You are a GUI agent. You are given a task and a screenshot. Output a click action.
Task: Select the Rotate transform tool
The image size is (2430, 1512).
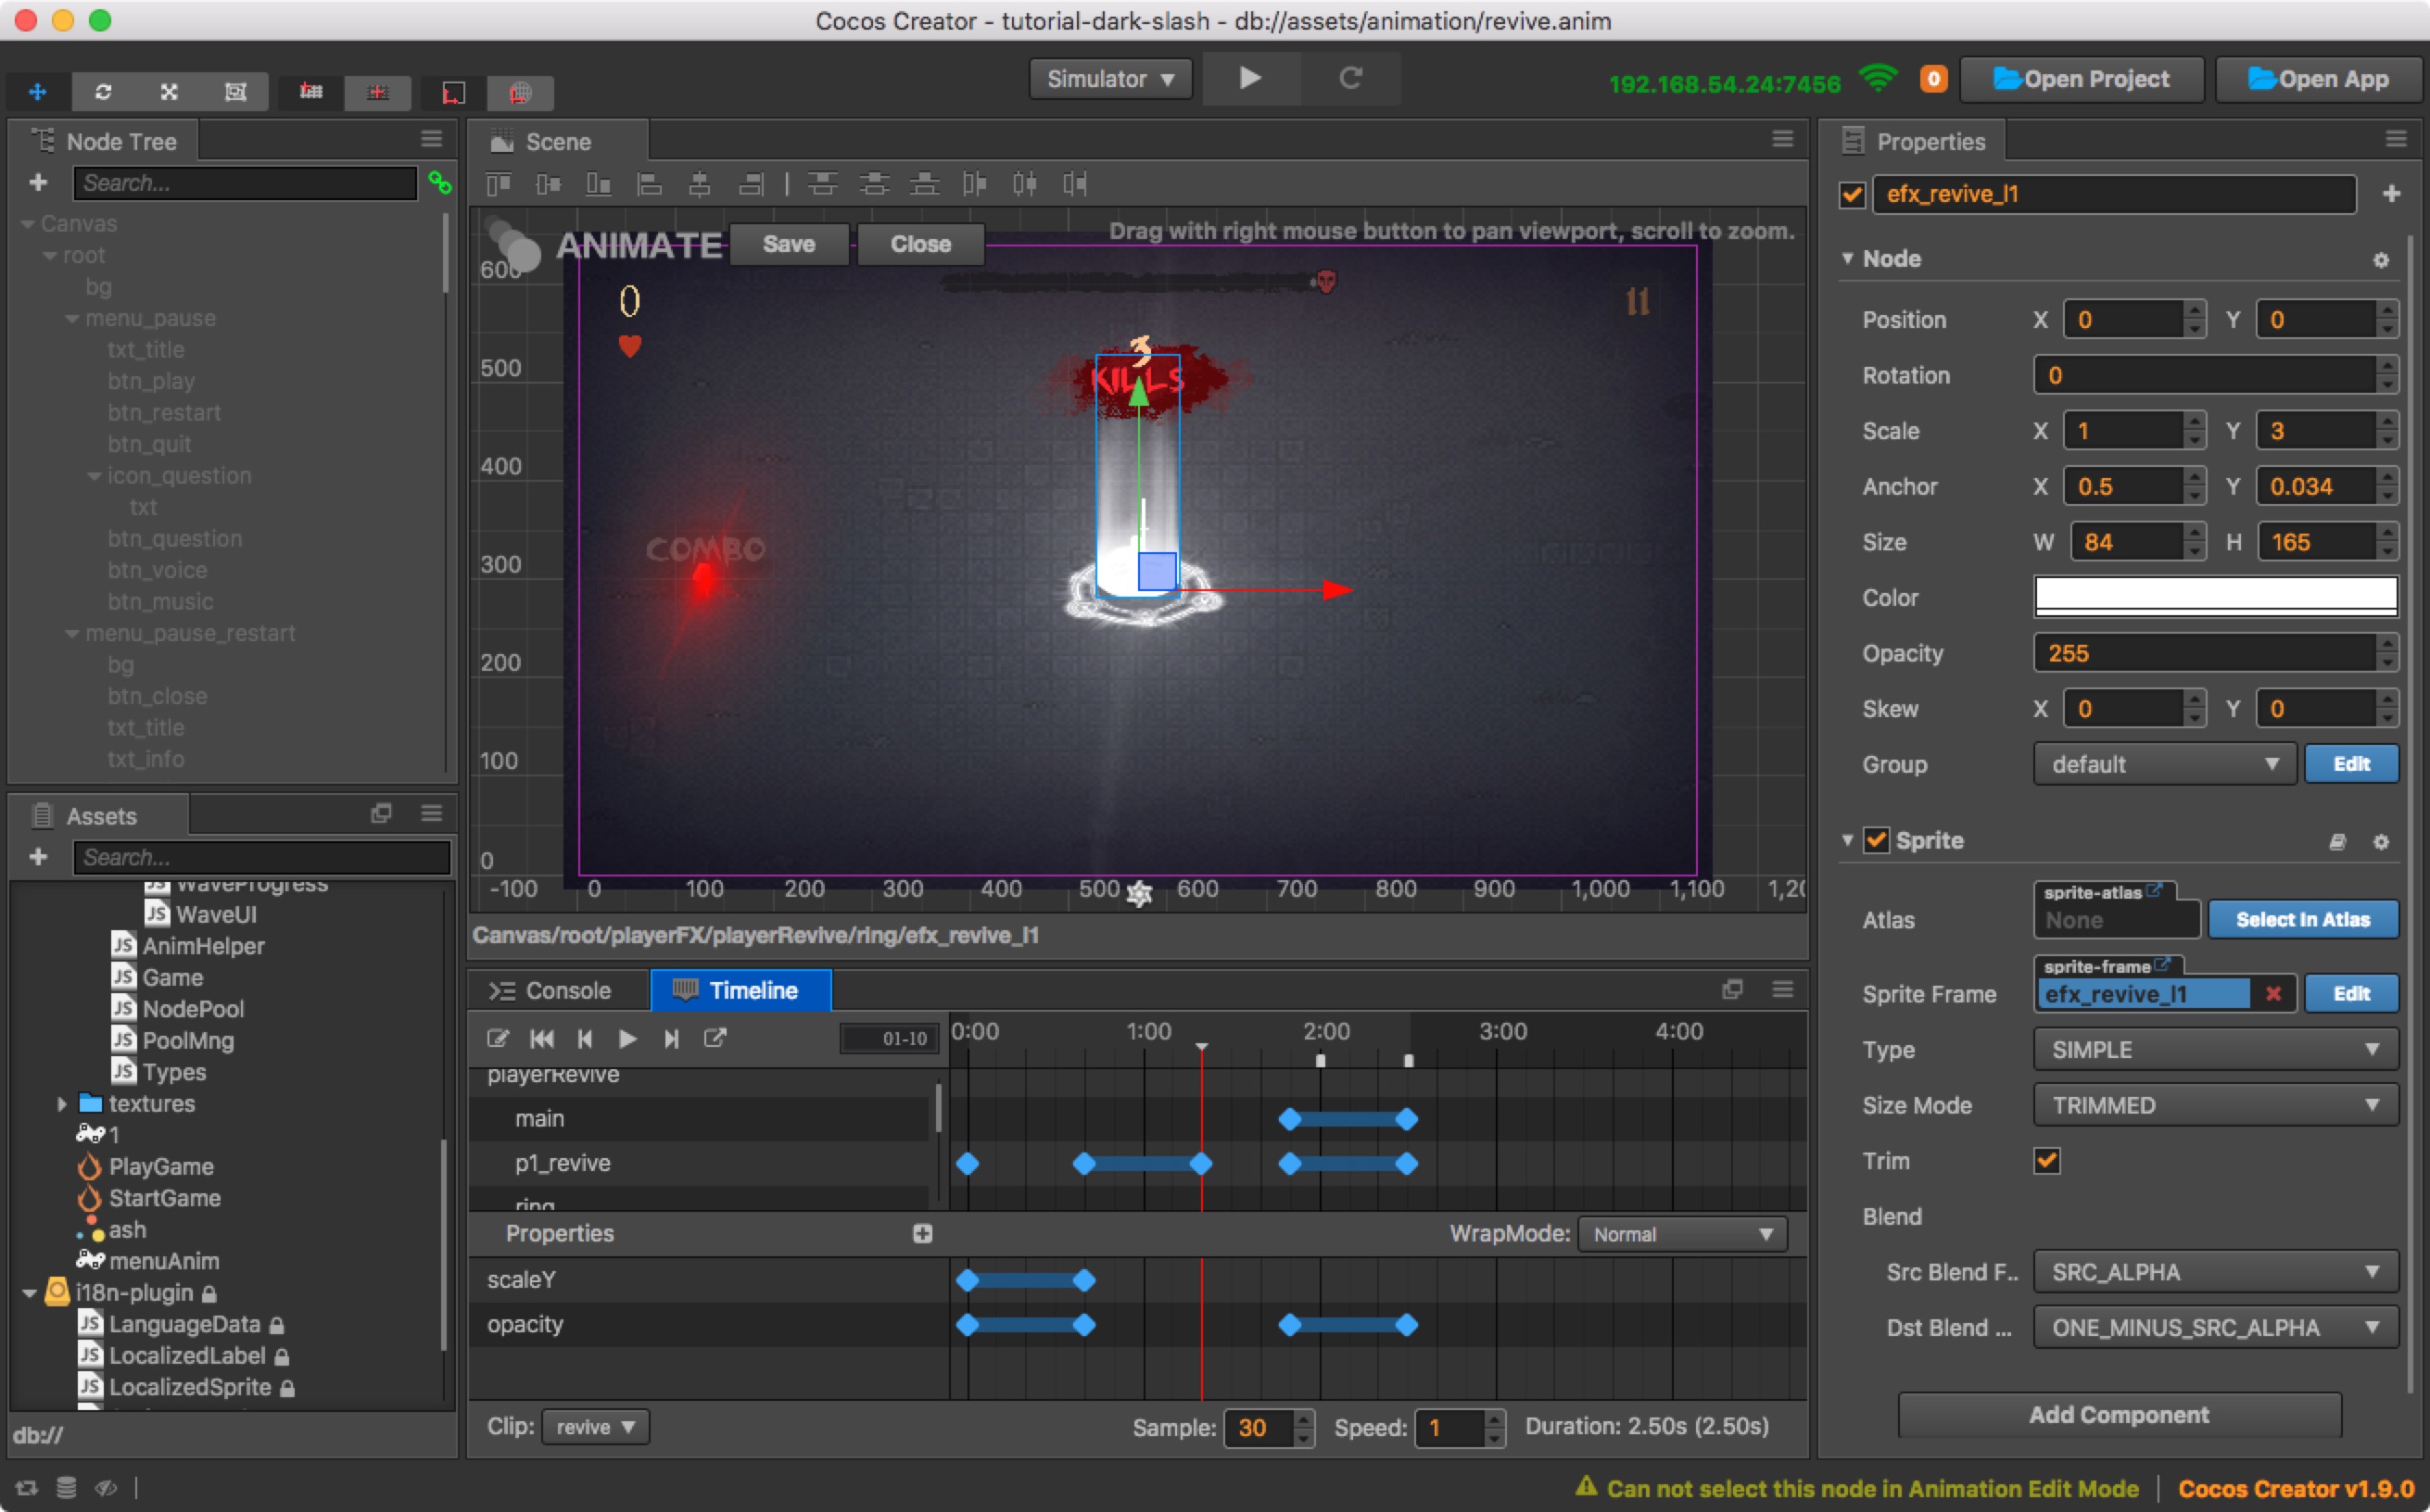tap(103, 92)
